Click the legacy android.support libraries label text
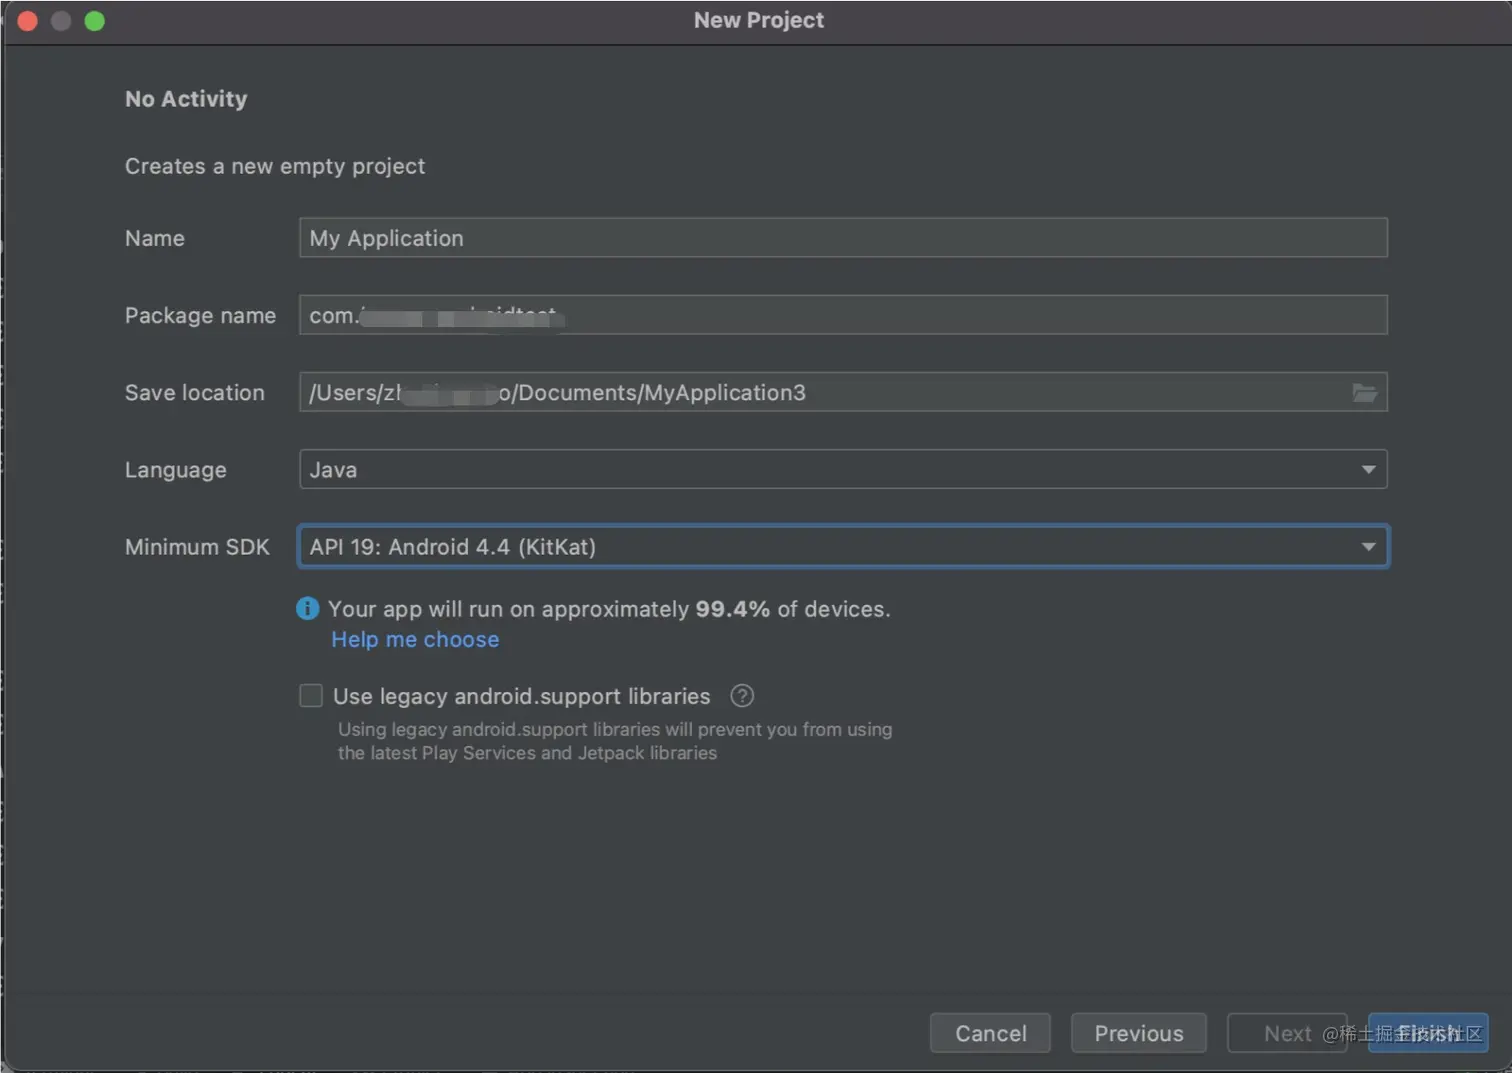This screenshot has height=1073, width=1512. [521, 696]
